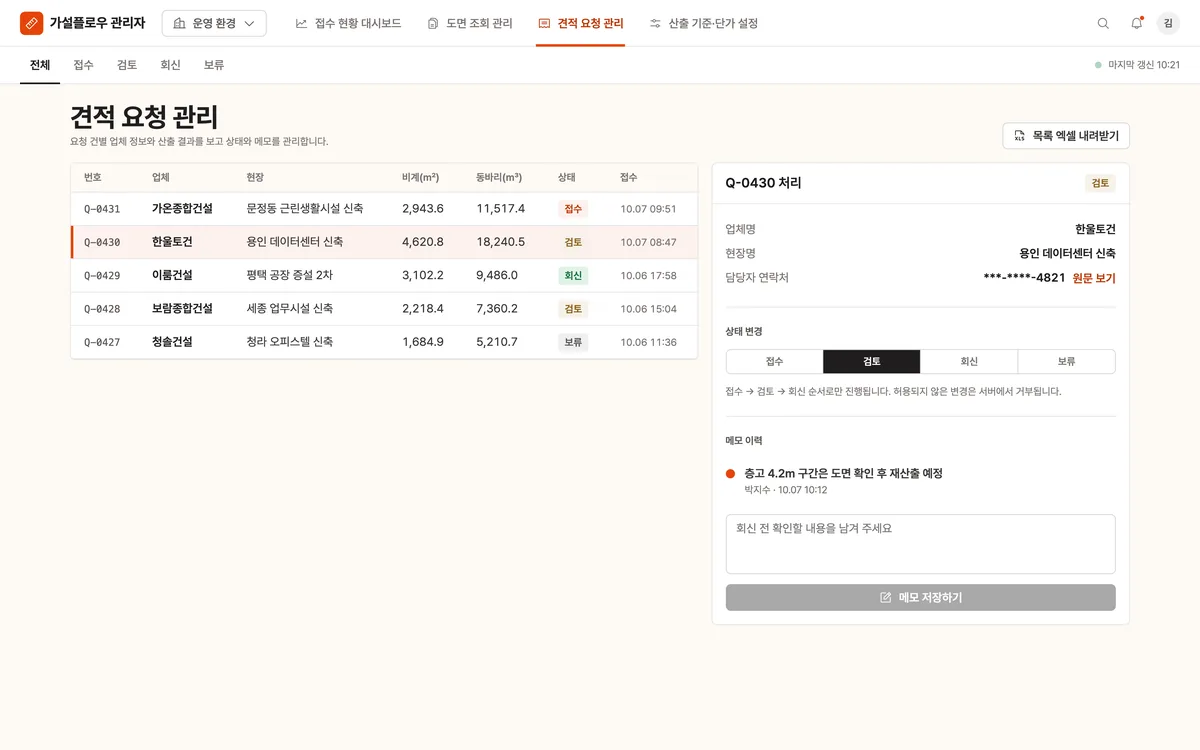Click the 접수 status badge of Q-0431
Image resolution: width=1200 pixels, height=750 pixels.
point(573,209)
